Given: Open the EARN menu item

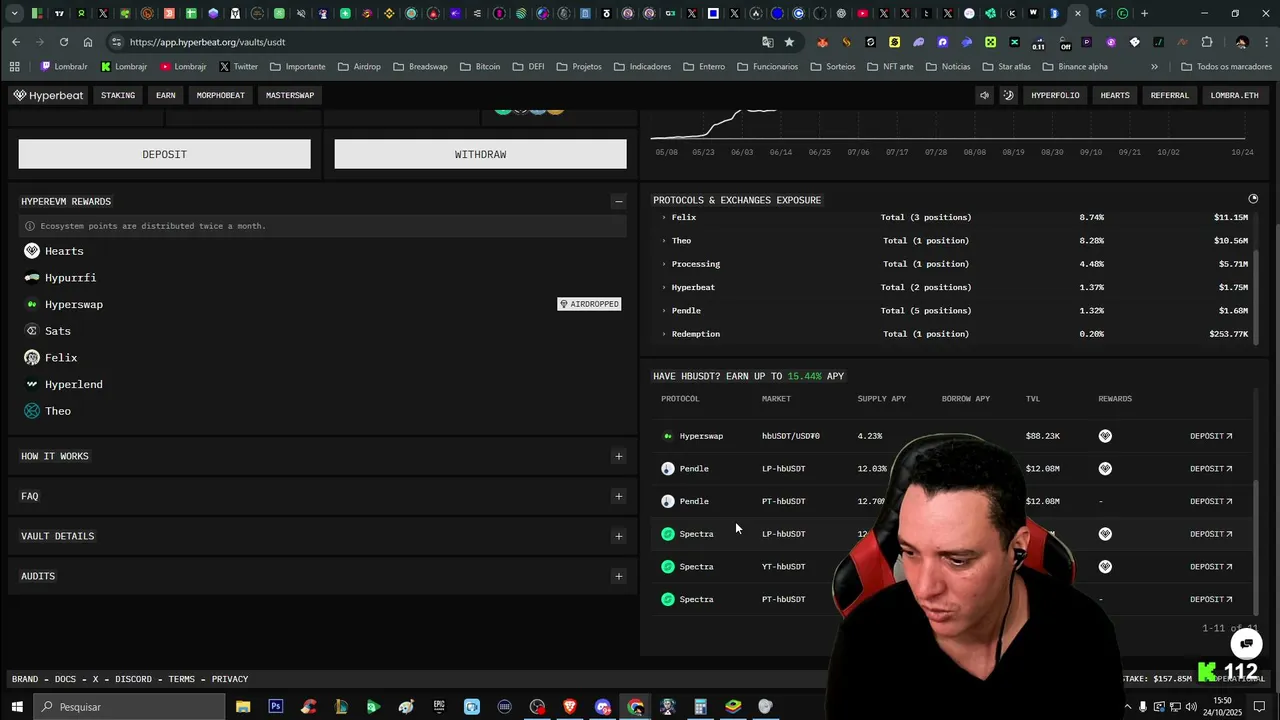Looking at the screenshot, I should [x=166, y=95].
